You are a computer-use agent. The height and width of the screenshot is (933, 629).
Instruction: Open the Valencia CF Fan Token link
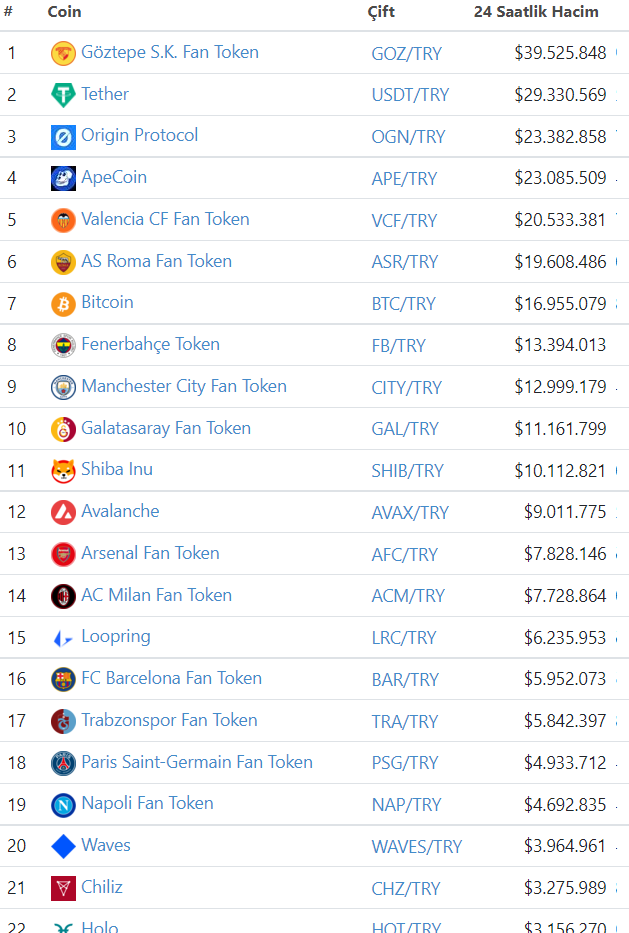[x=165, y=219]
